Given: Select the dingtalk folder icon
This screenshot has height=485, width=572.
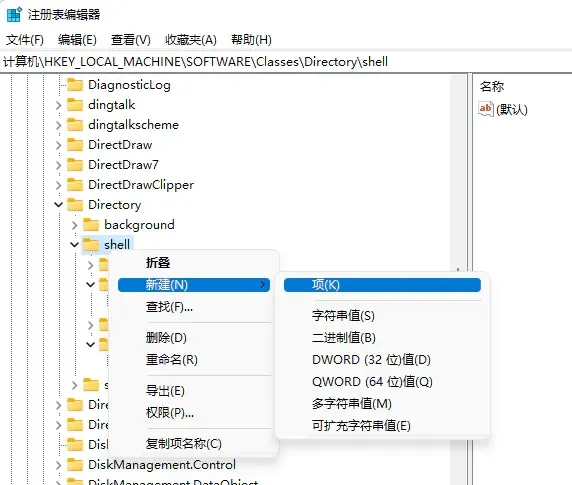Looking at the screenshot, I should click(x=75, y=105).
